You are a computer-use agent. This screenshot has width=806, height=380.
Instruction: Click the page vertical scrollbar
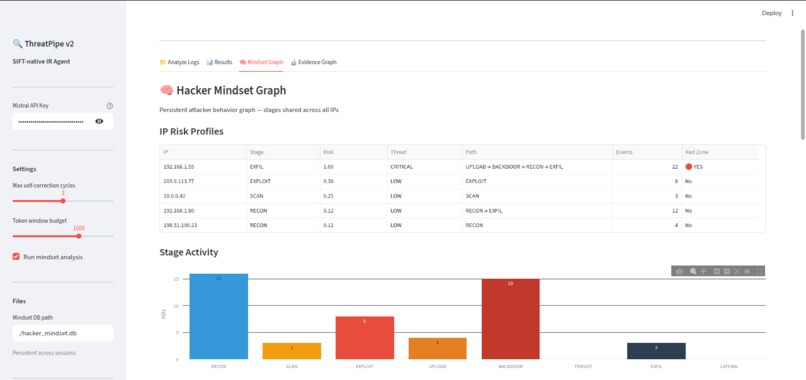click(802, 85)
